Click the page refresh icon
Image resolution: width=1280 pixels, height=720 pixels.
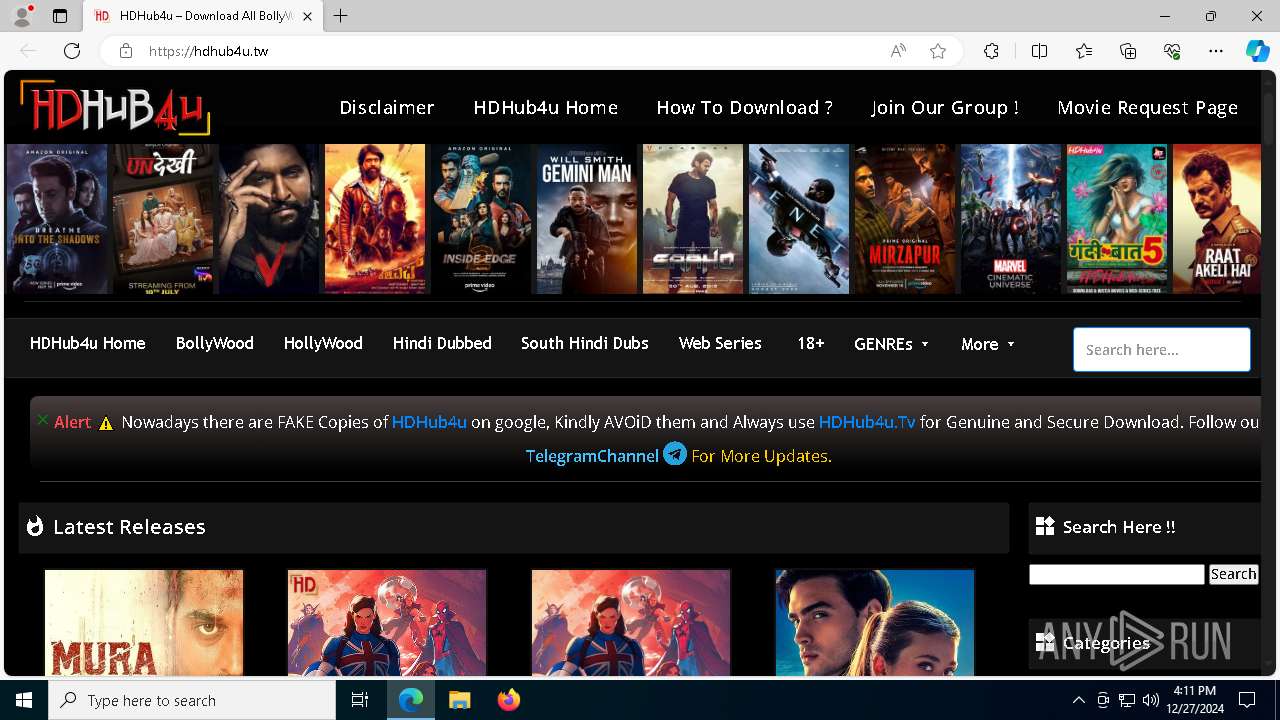coord(72,51)
